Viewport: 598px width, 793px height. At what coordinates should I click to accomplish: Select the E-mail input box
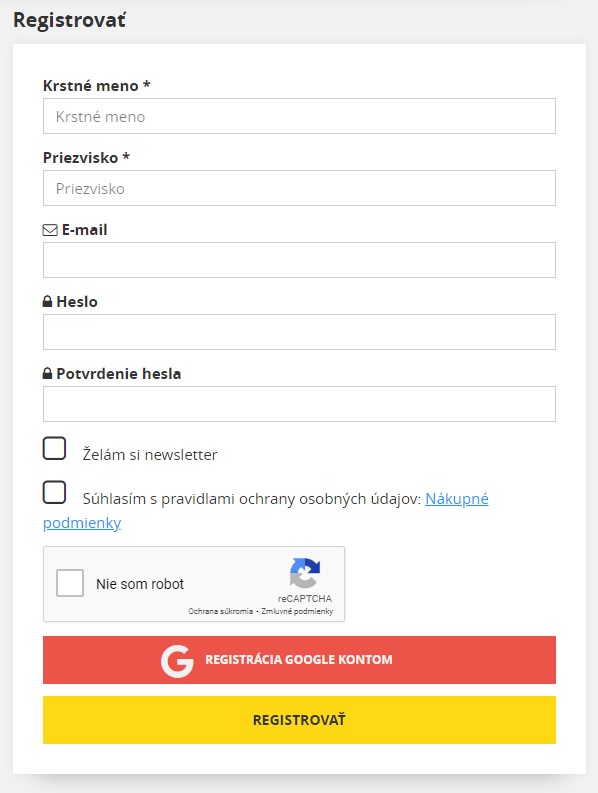coord(300,260)
